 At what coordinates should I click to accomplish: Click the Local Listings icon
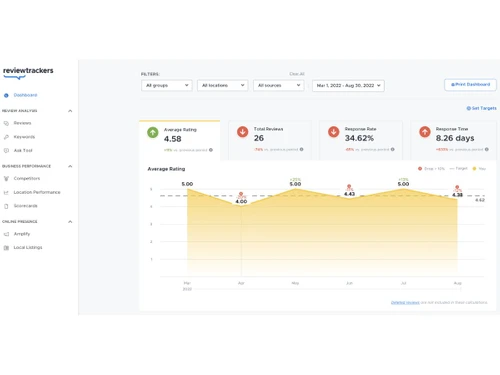tap(6, 248)
